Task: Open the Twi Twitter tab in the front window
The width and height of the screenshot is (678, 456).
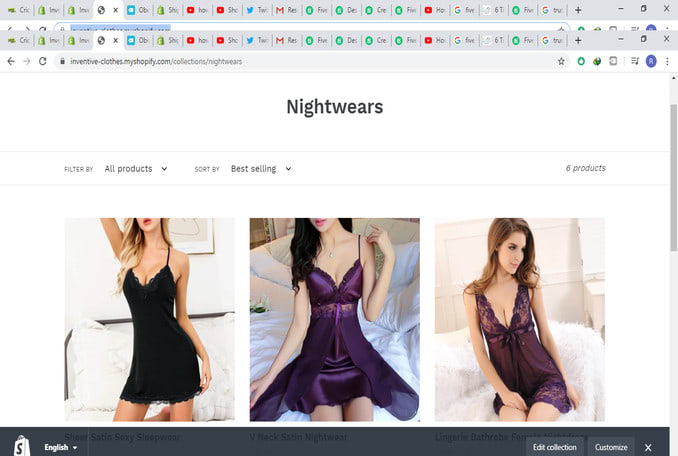Action: coord(257,40)
